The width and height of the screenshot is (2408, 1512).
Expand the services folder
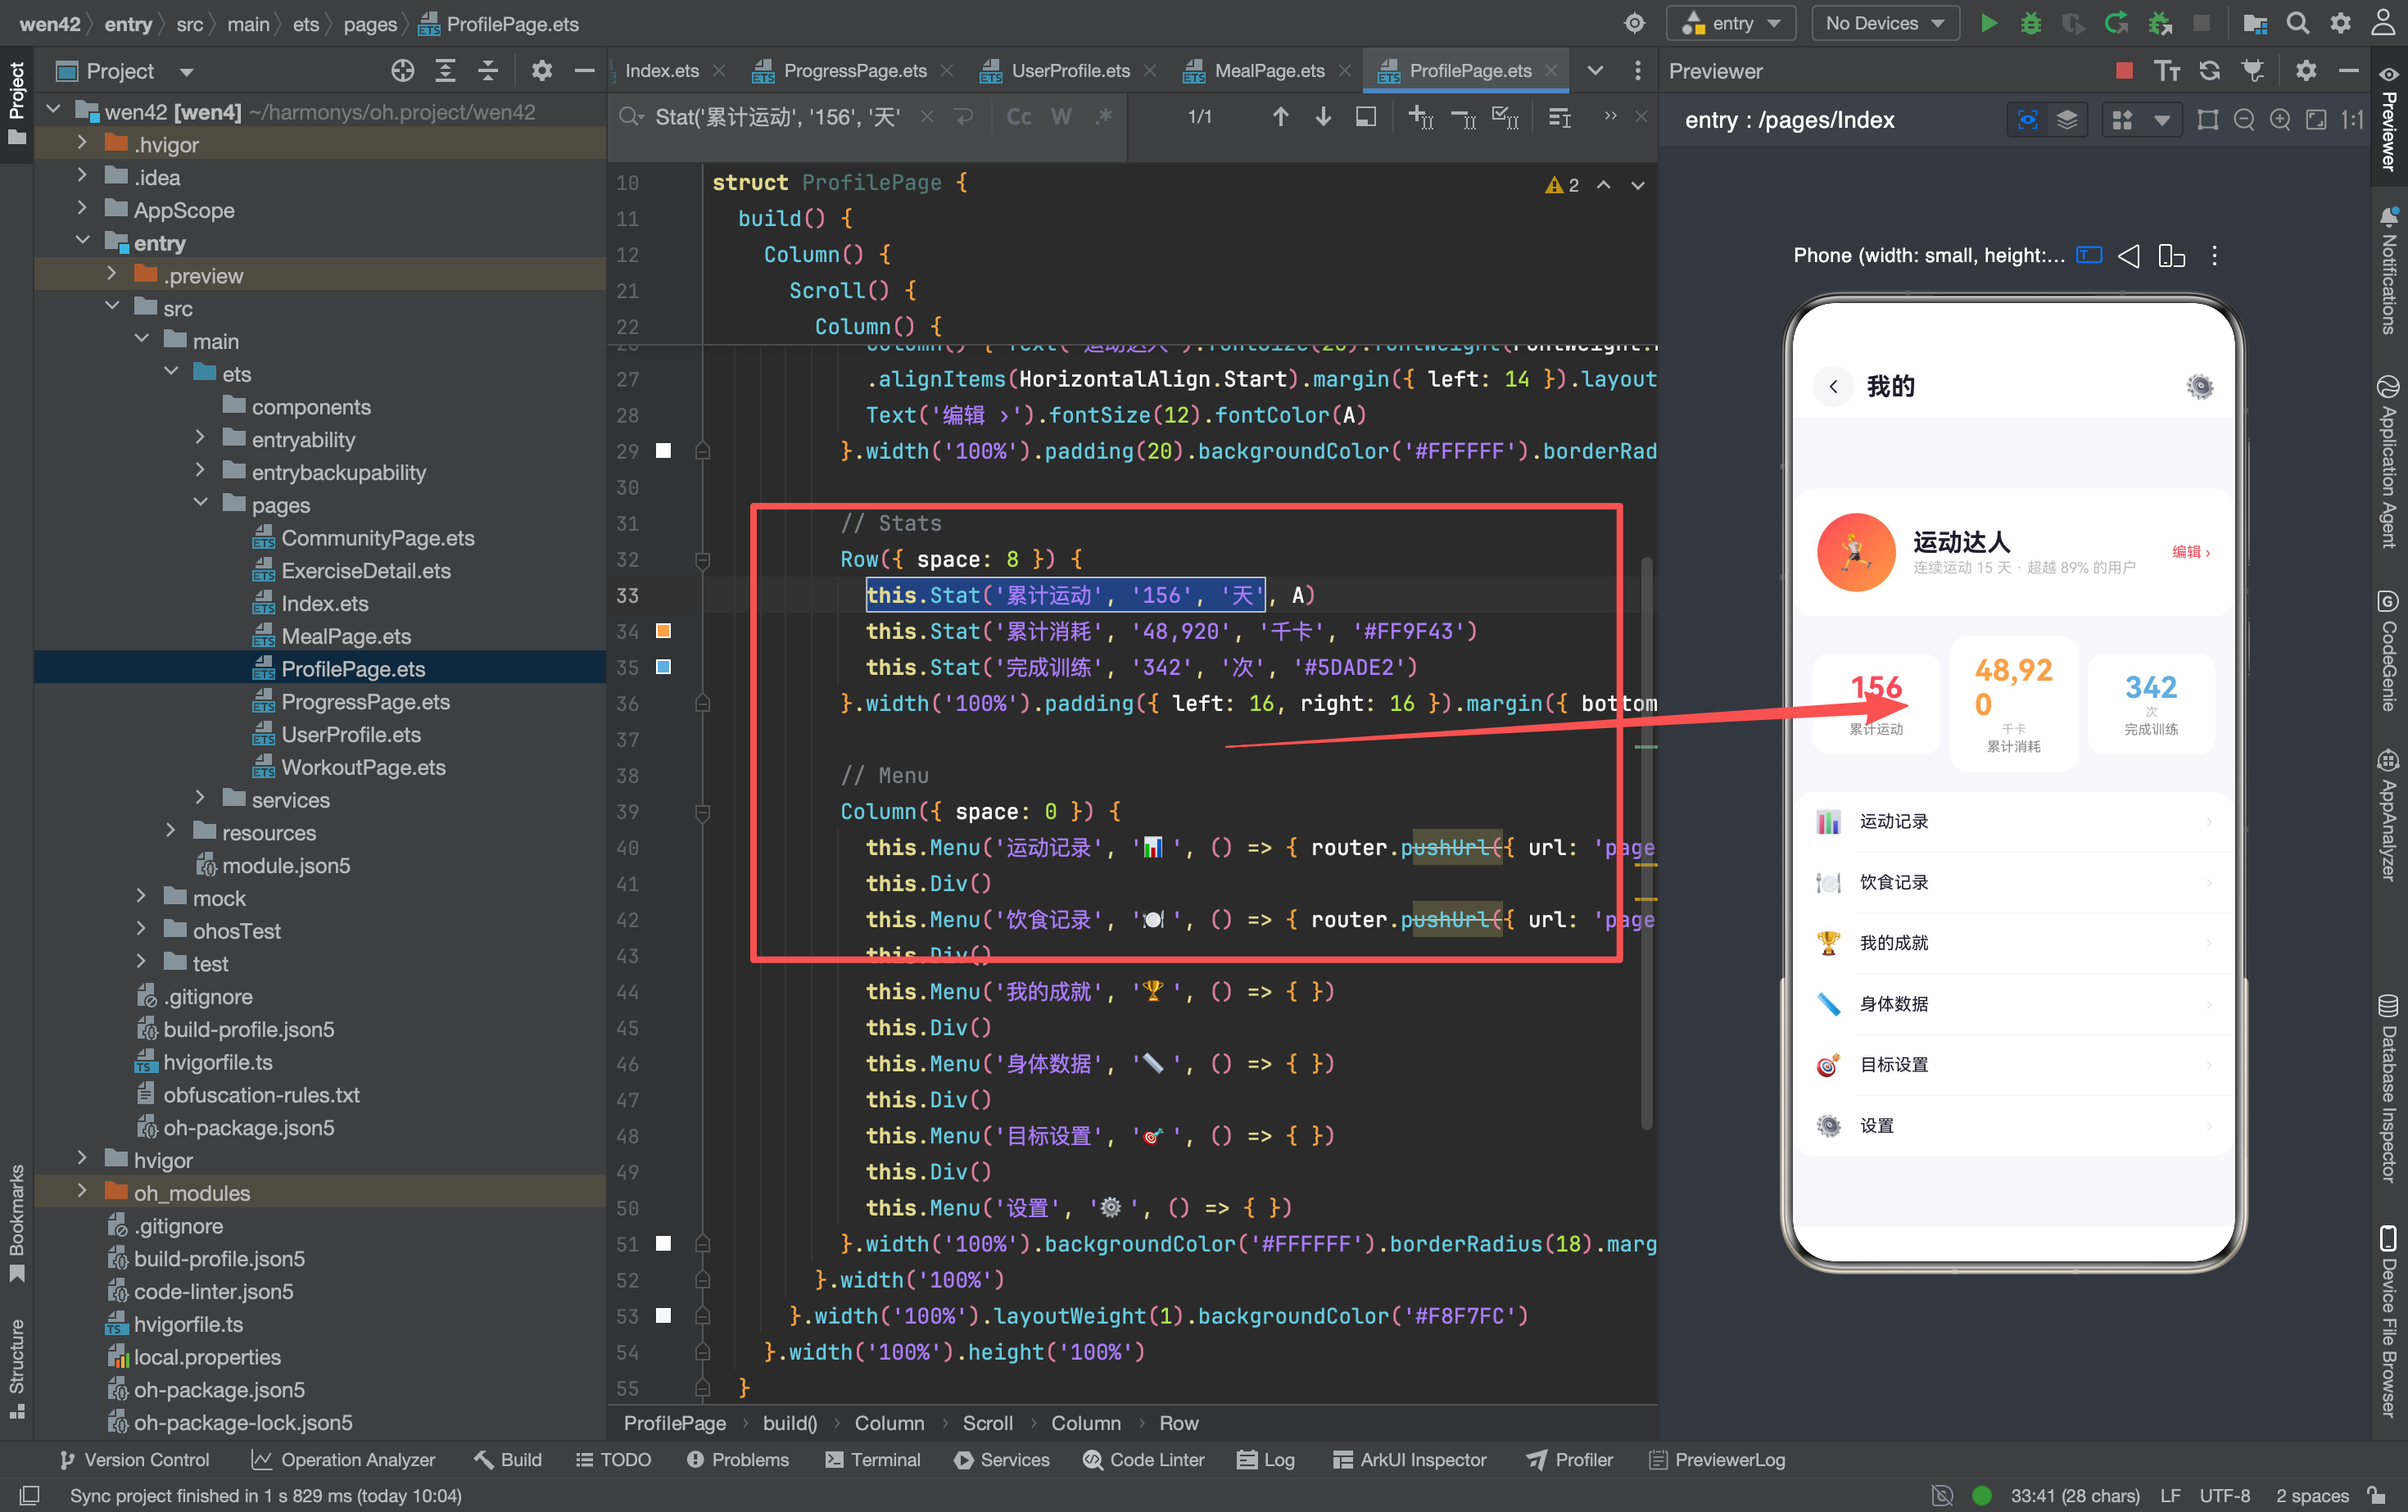pos(200,799)
